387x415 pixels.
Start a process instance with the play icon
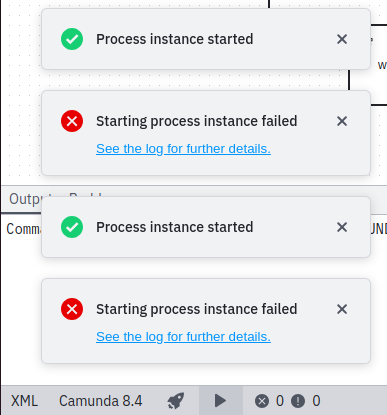pos(220,401)
